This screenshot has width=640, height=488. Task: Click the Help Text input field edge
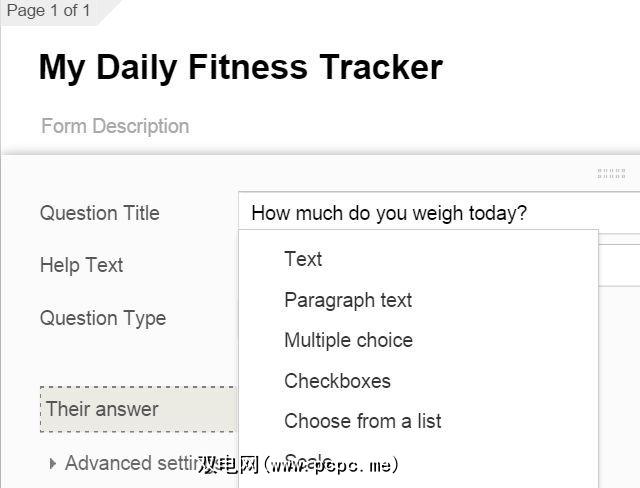click(x=619, y=266)
